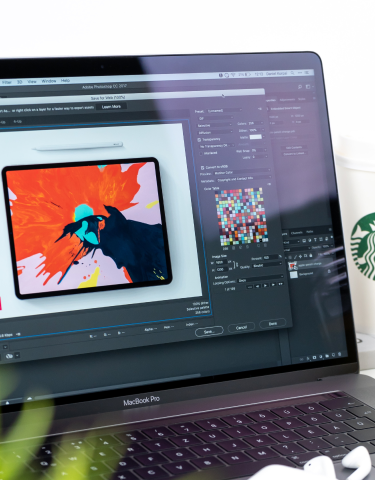Enable the Interlaced checkbox
The width and height of the screenshot is (375, 480).
coord(201,153)
